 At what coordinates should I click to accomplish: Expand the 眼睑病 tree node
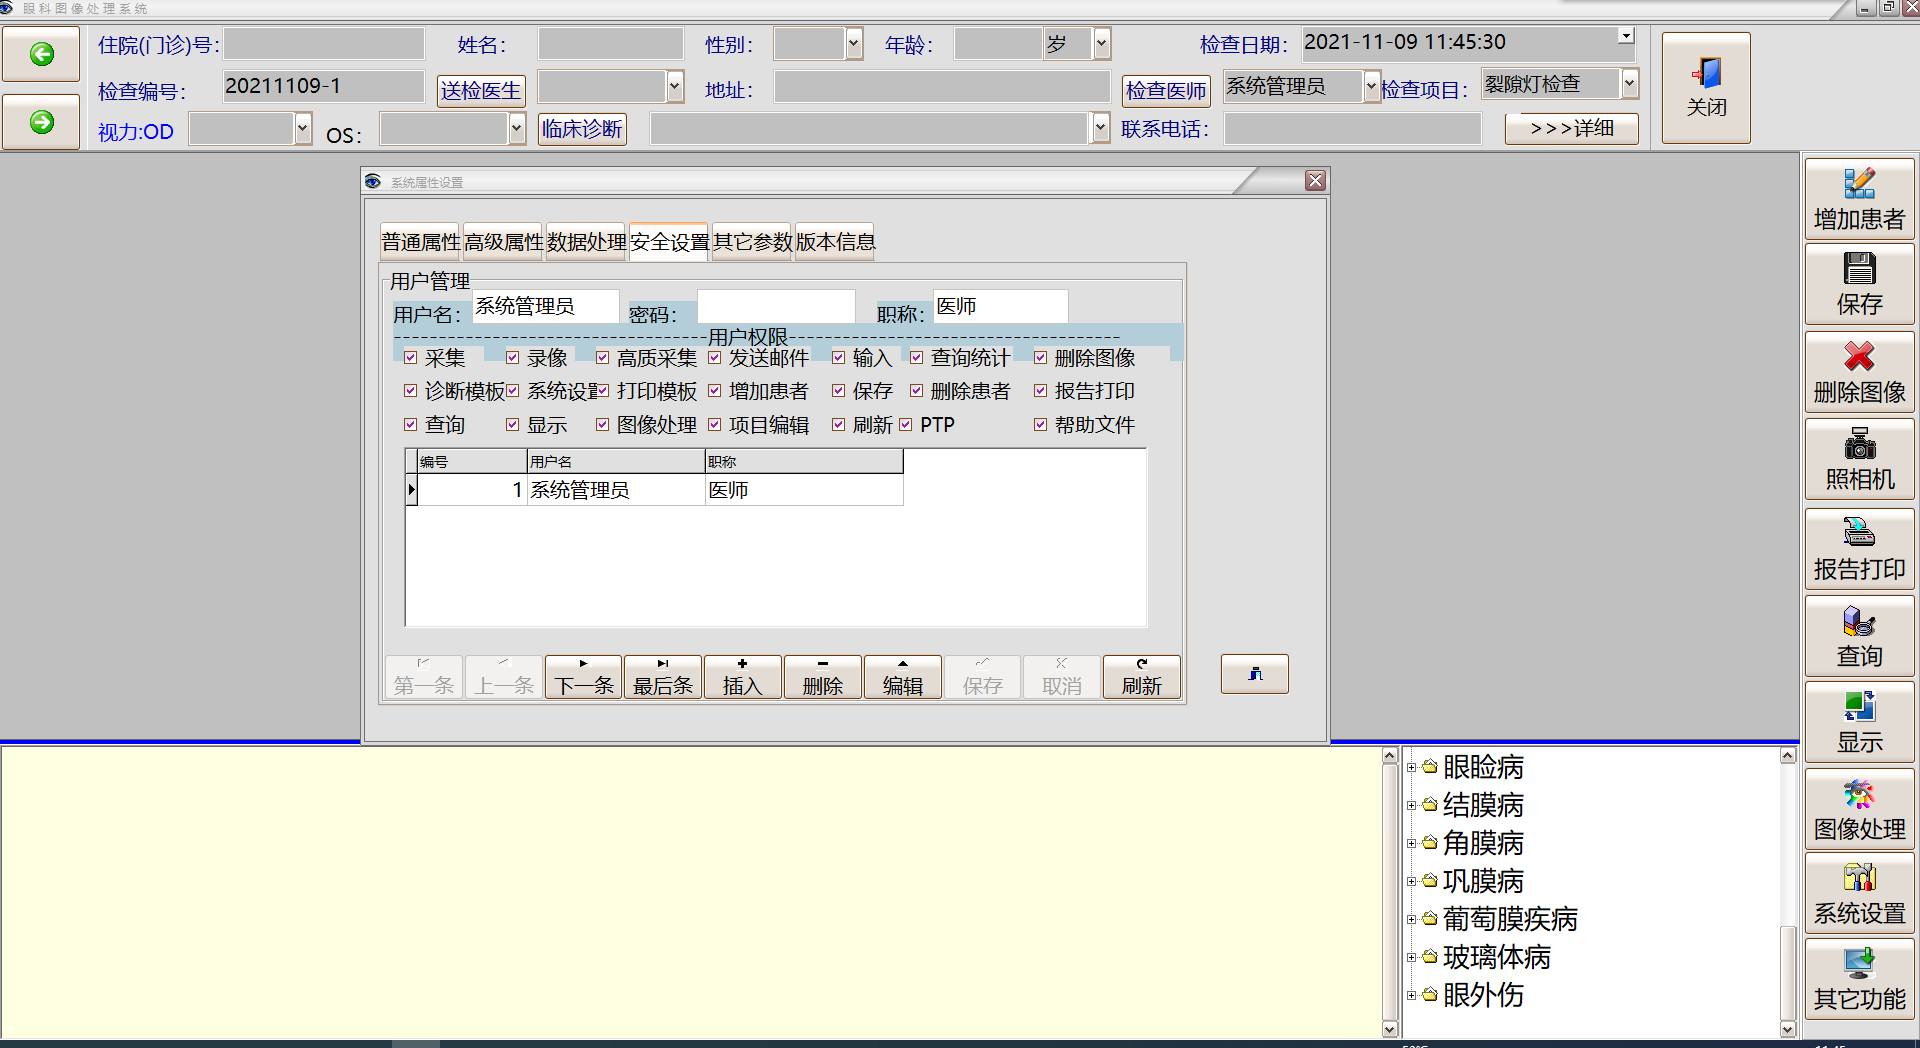tap(1411, 768)
